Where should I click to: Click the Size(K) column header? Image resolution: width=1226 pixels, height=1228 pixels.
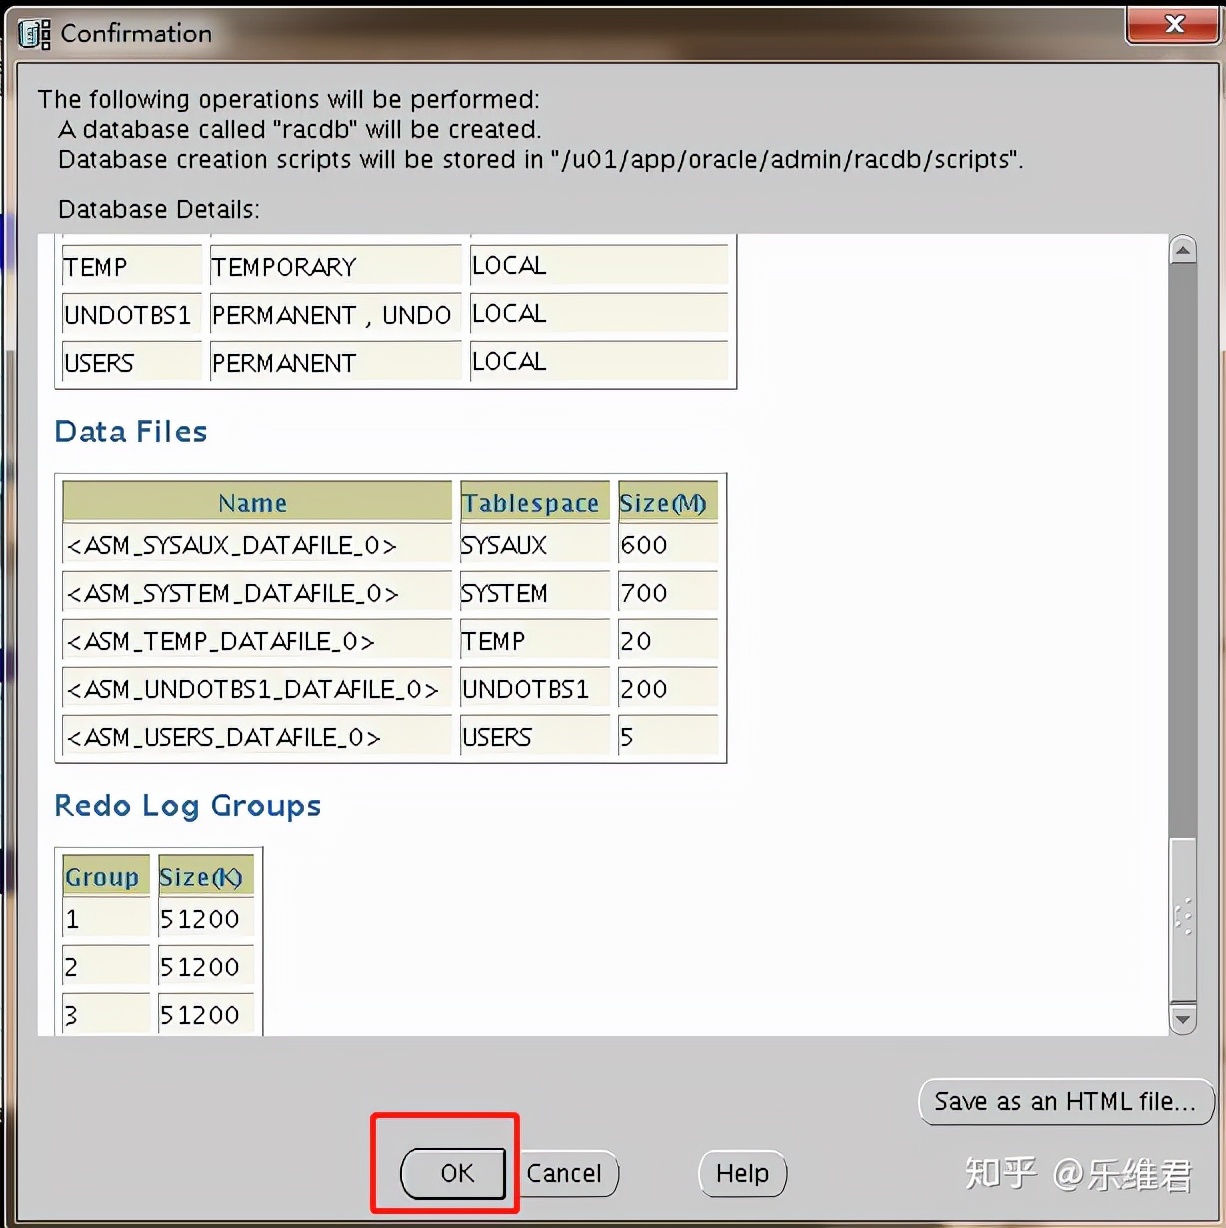point(205,876)
